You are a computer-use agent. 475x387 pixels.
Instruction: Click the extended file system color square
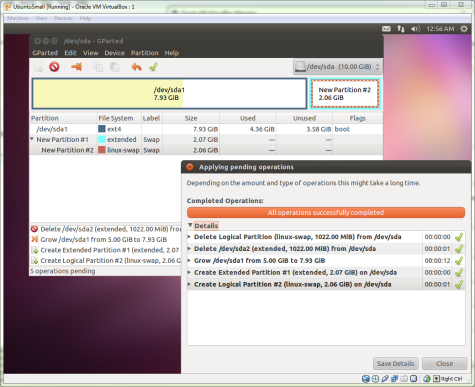coord(102,139)
